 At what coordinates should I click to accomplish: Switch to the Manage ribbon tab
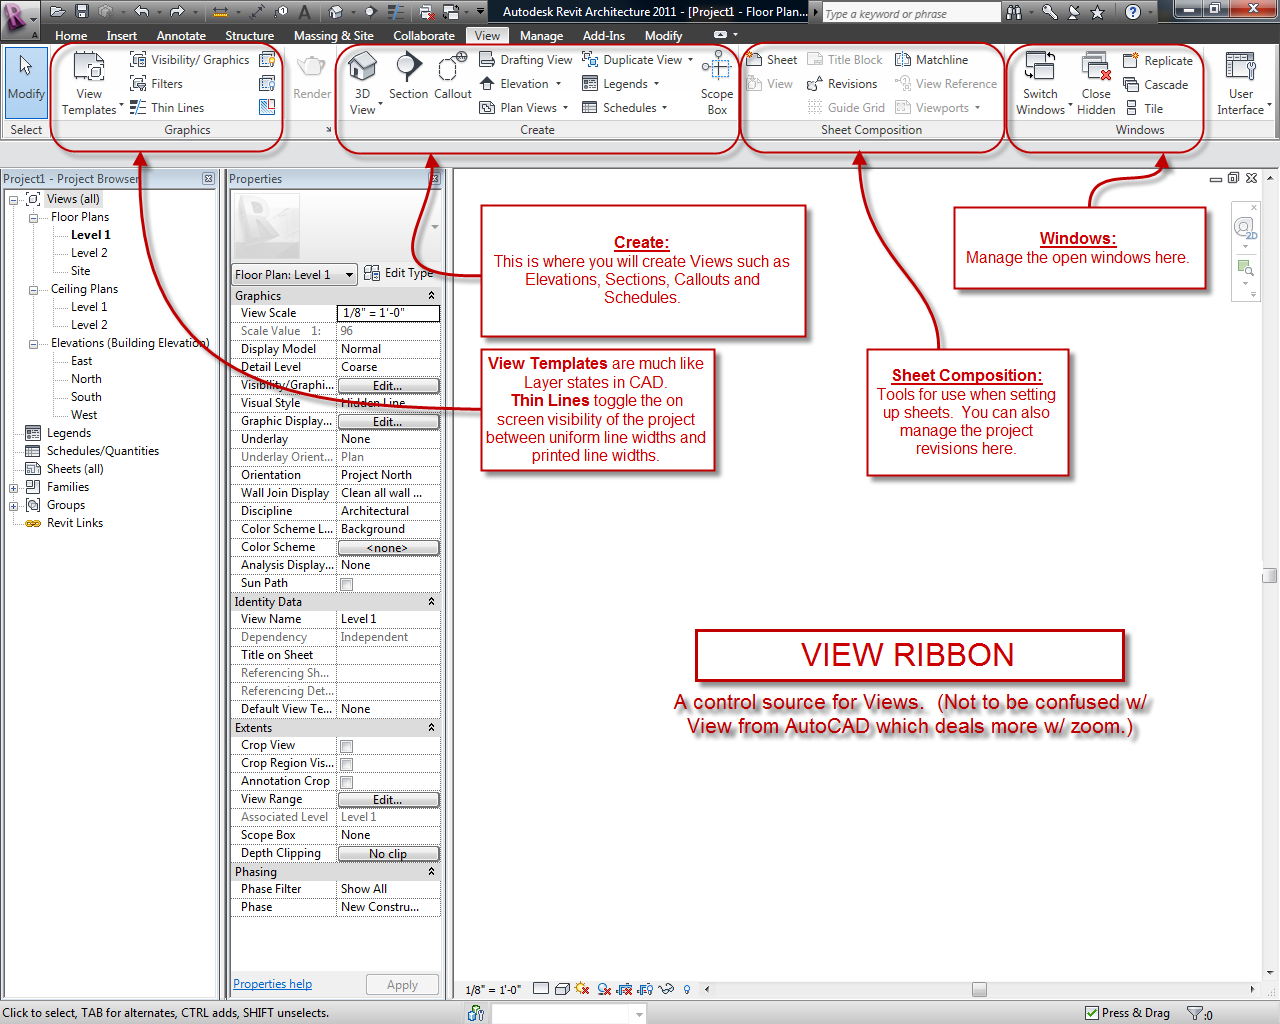tap(541, 35)
